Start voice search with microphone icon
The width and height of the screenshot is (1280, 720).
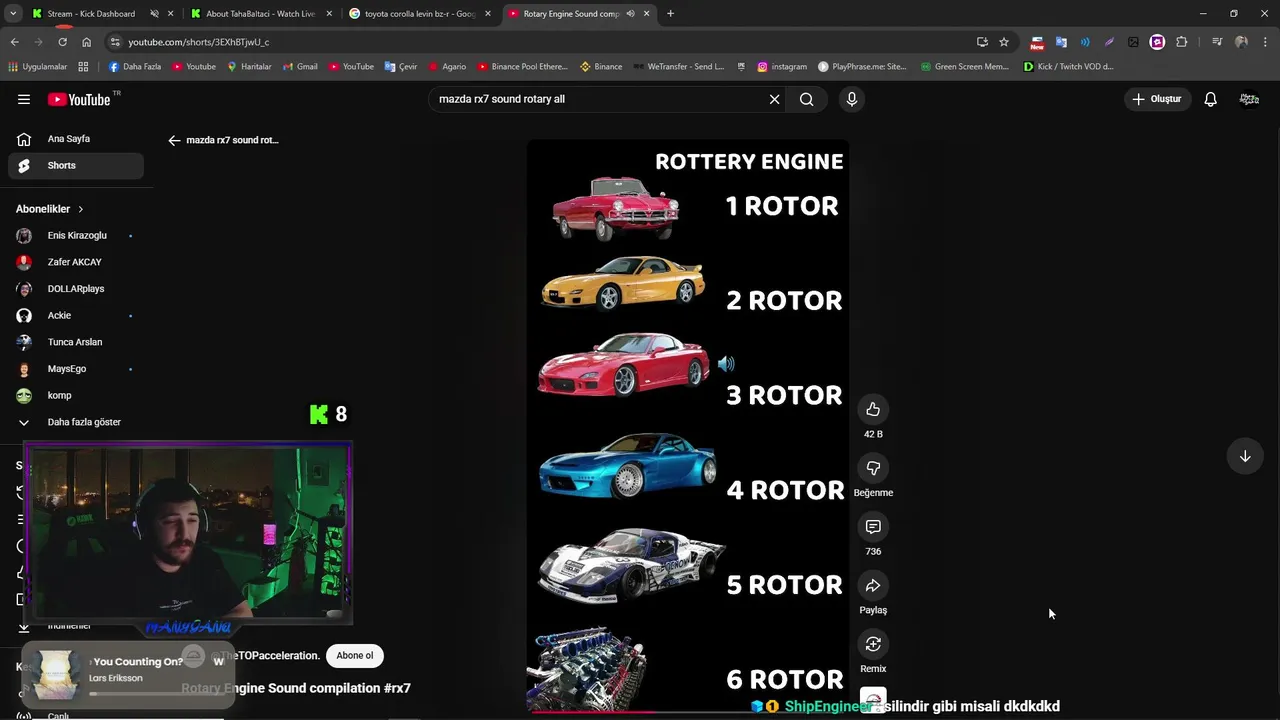pyautogui.click(x=852, y=99)
